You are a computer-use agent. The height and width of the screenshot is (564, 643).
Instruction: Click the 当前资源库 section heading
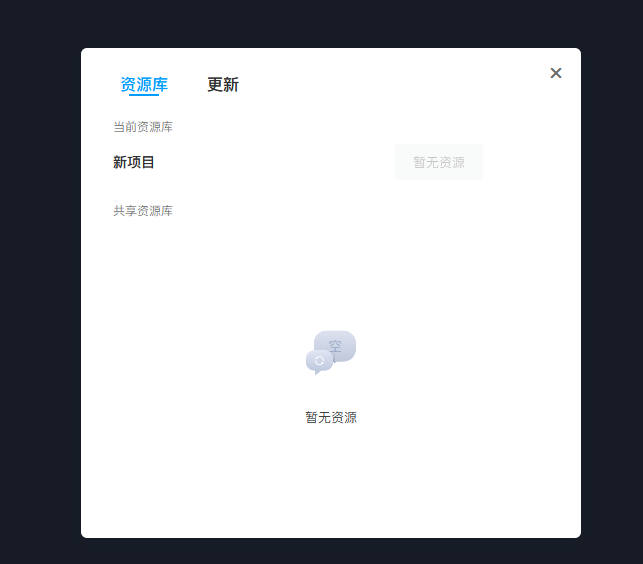[x=143, y=127]
